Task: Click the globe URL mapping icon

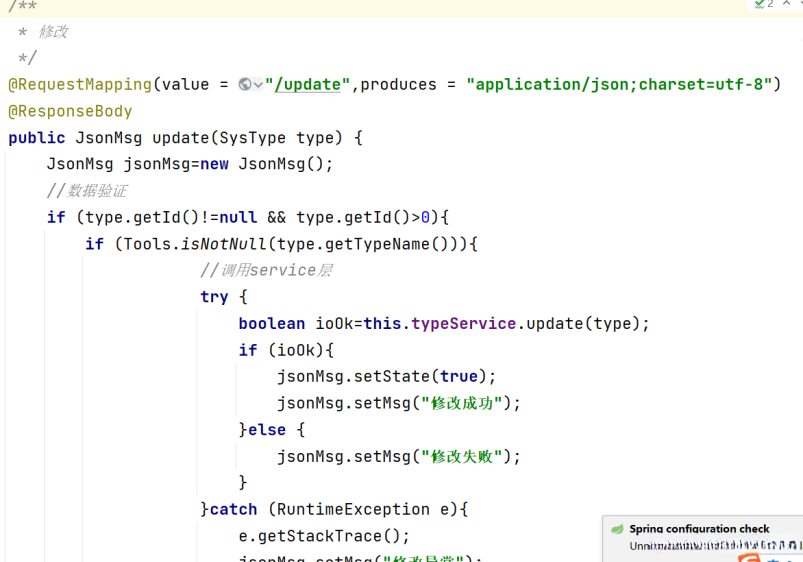Action: pos(245,85)
